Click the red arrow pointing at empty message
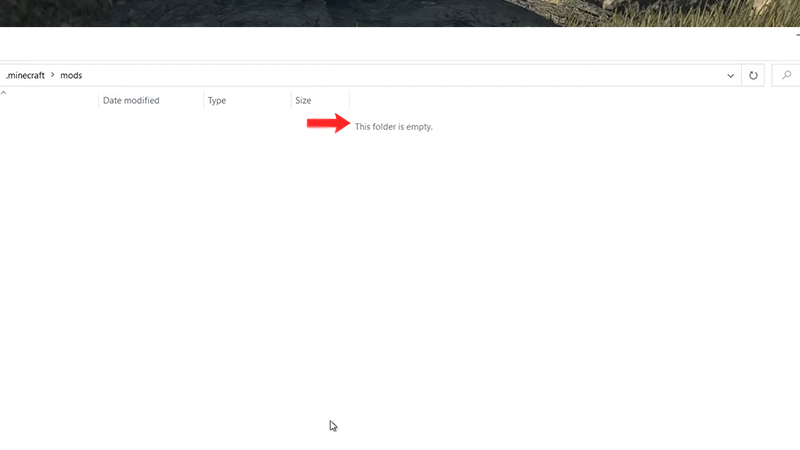Viewport: 800px width, 450px height. click(327, 123)
